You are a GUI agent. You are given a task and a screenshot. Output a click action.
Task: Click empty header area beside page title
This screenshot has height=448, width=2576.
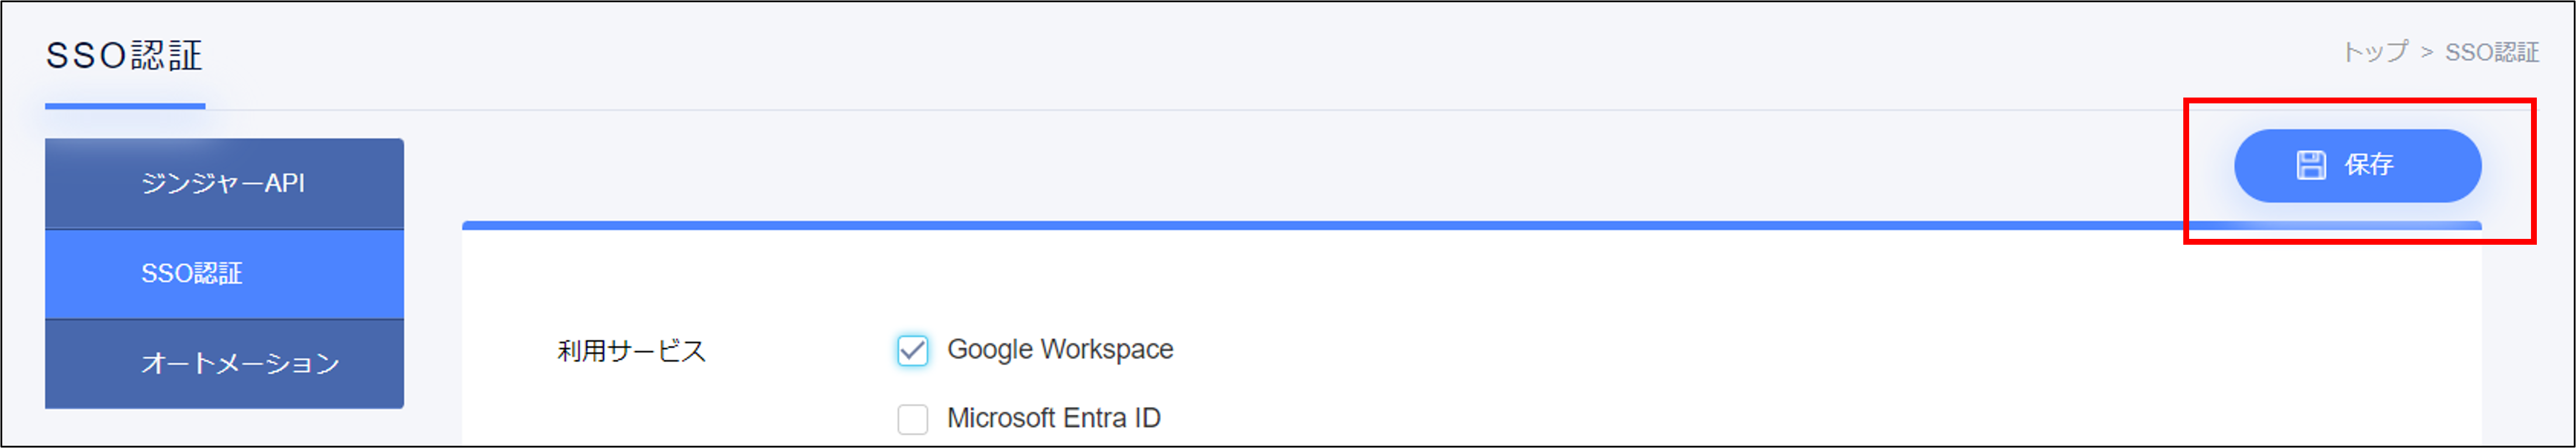click(x=1200, y=55)
